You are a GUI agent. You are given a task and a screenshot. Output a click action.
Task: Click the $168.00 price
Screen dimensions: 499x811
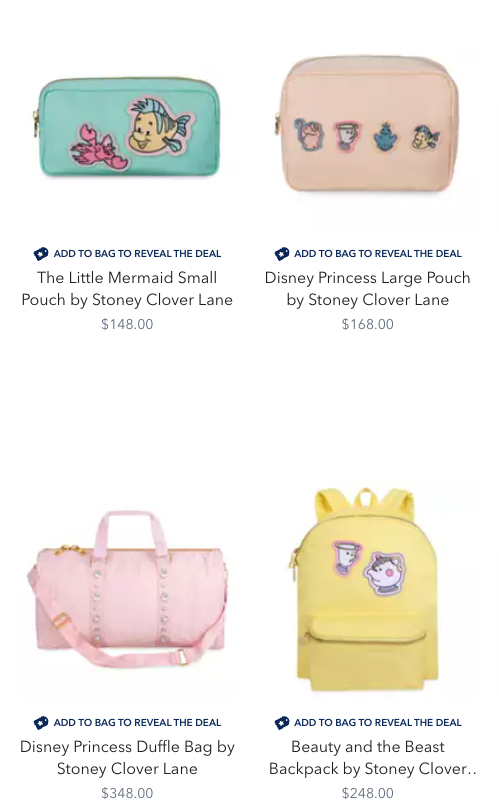[x=368, y=324]
